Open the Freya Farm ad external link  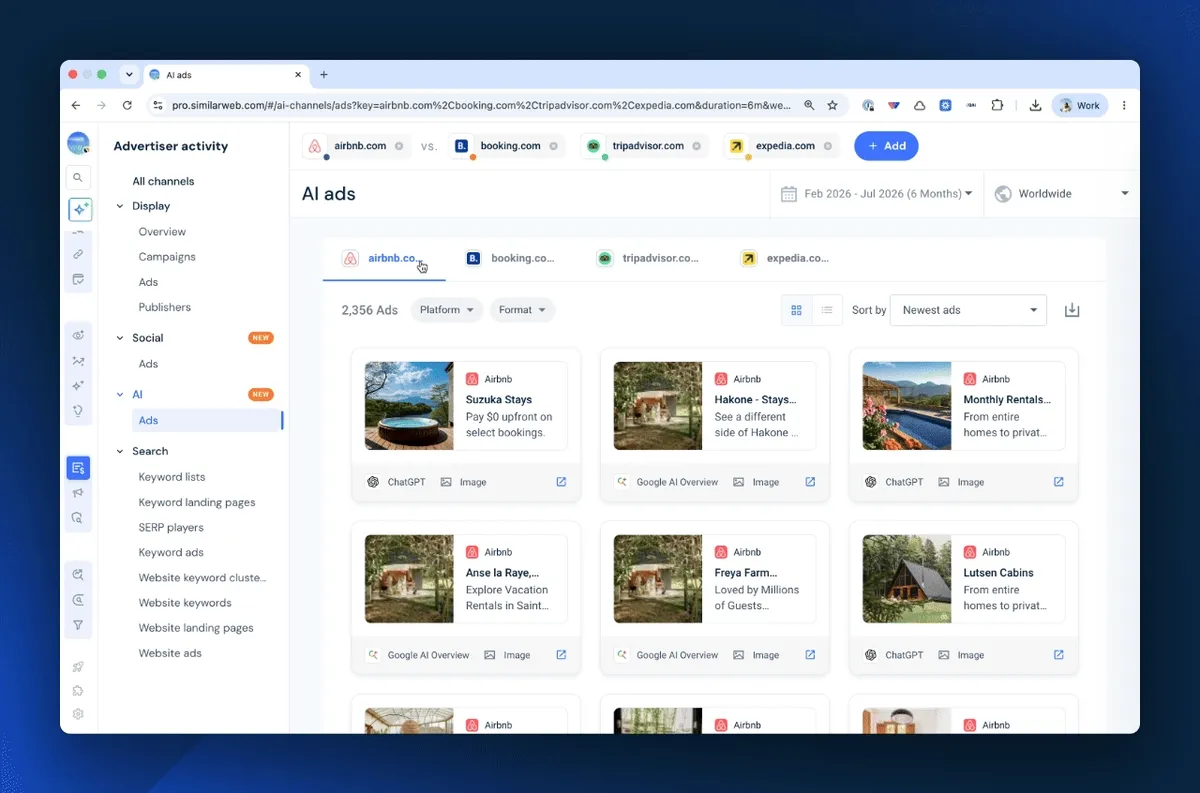point(810,655)
